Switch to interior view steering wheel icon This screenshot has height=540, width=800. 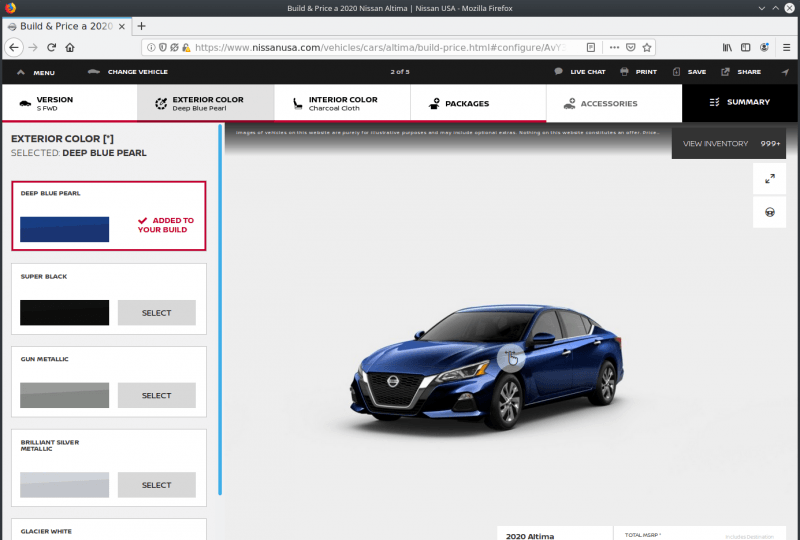(769, 212)
